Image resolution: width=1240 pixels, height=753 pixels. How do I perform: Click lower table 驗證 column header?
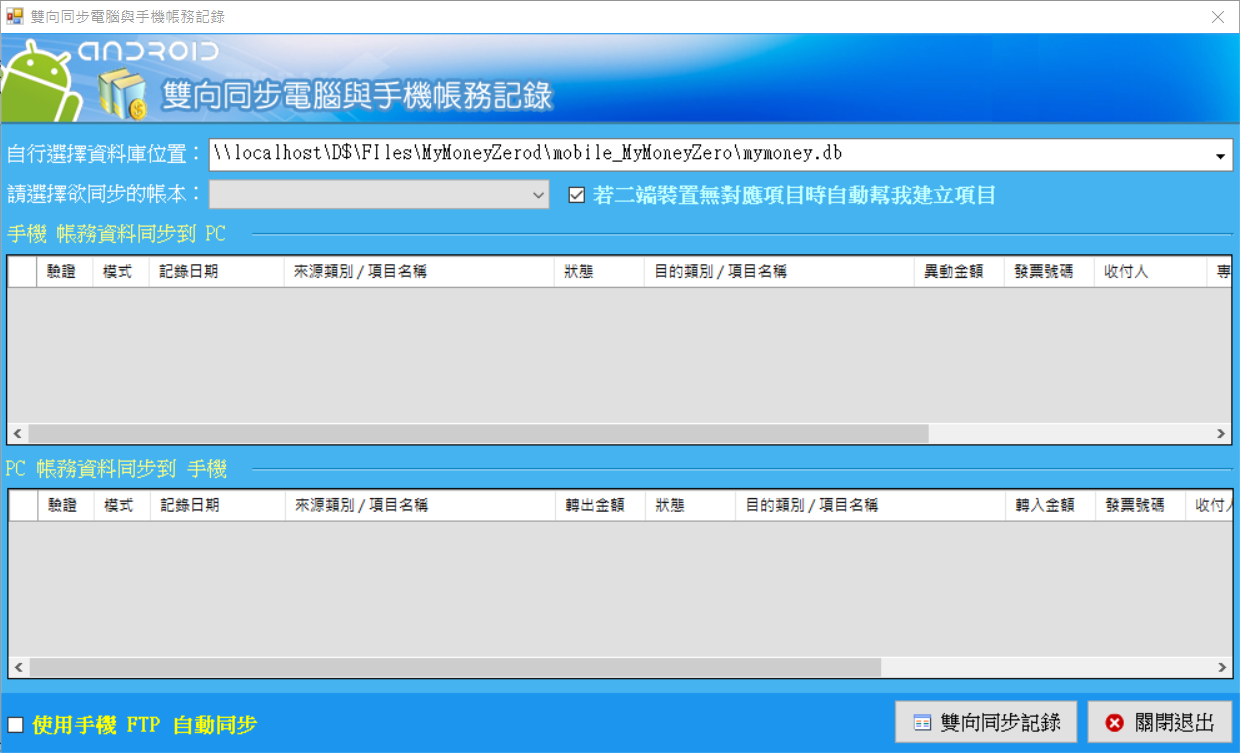coord(65,506)
